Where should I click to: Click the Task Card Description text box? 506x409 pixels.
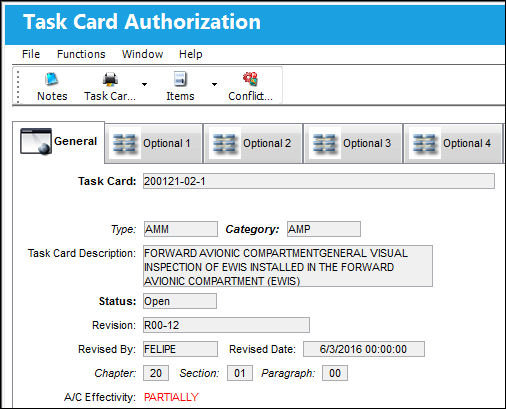pyautogui.click(x=288, y=266)
